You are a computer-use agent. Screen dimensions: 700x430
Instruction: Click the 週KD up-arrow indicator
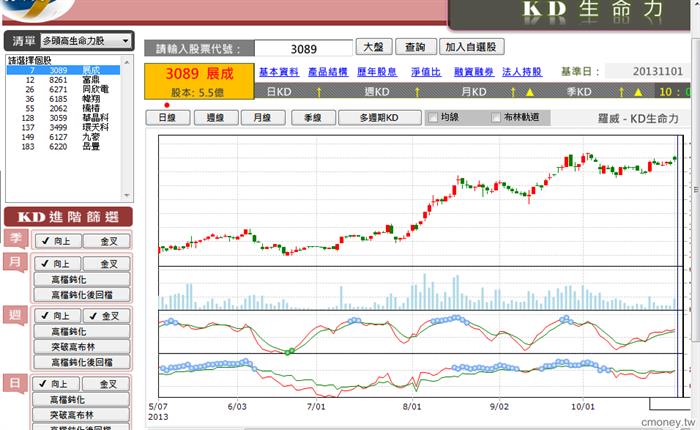coord(417,92)
